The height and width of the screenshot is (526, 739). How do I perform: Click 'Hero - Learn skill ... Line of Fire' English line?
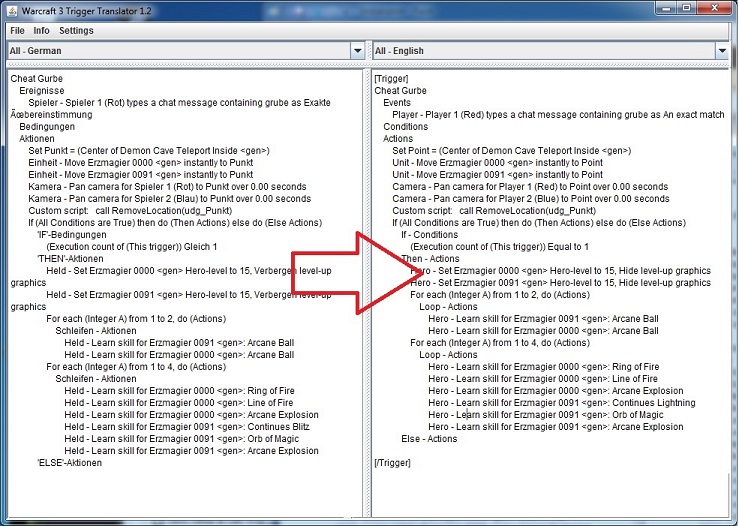pyautogui.click(x=543, y=379)
